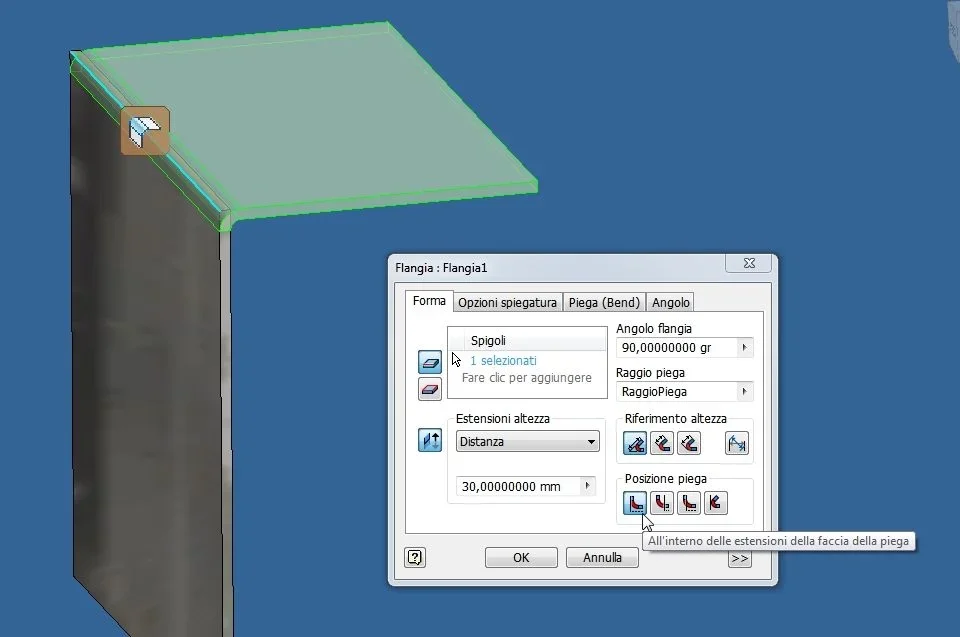Open Angolo flangia value arrow menu
960x637 pixels.
coord(744,348)
